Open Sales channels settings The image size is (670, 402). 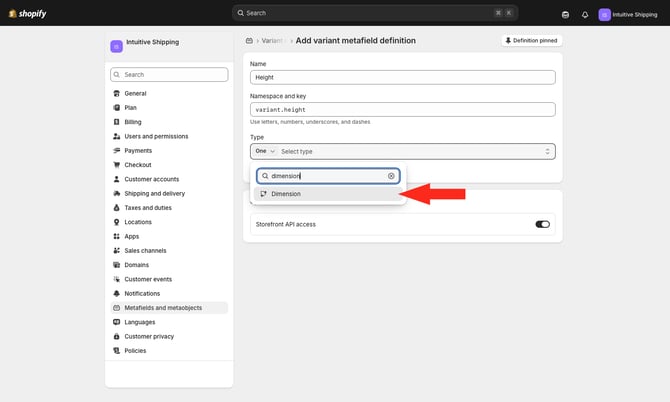click(145, 251)
